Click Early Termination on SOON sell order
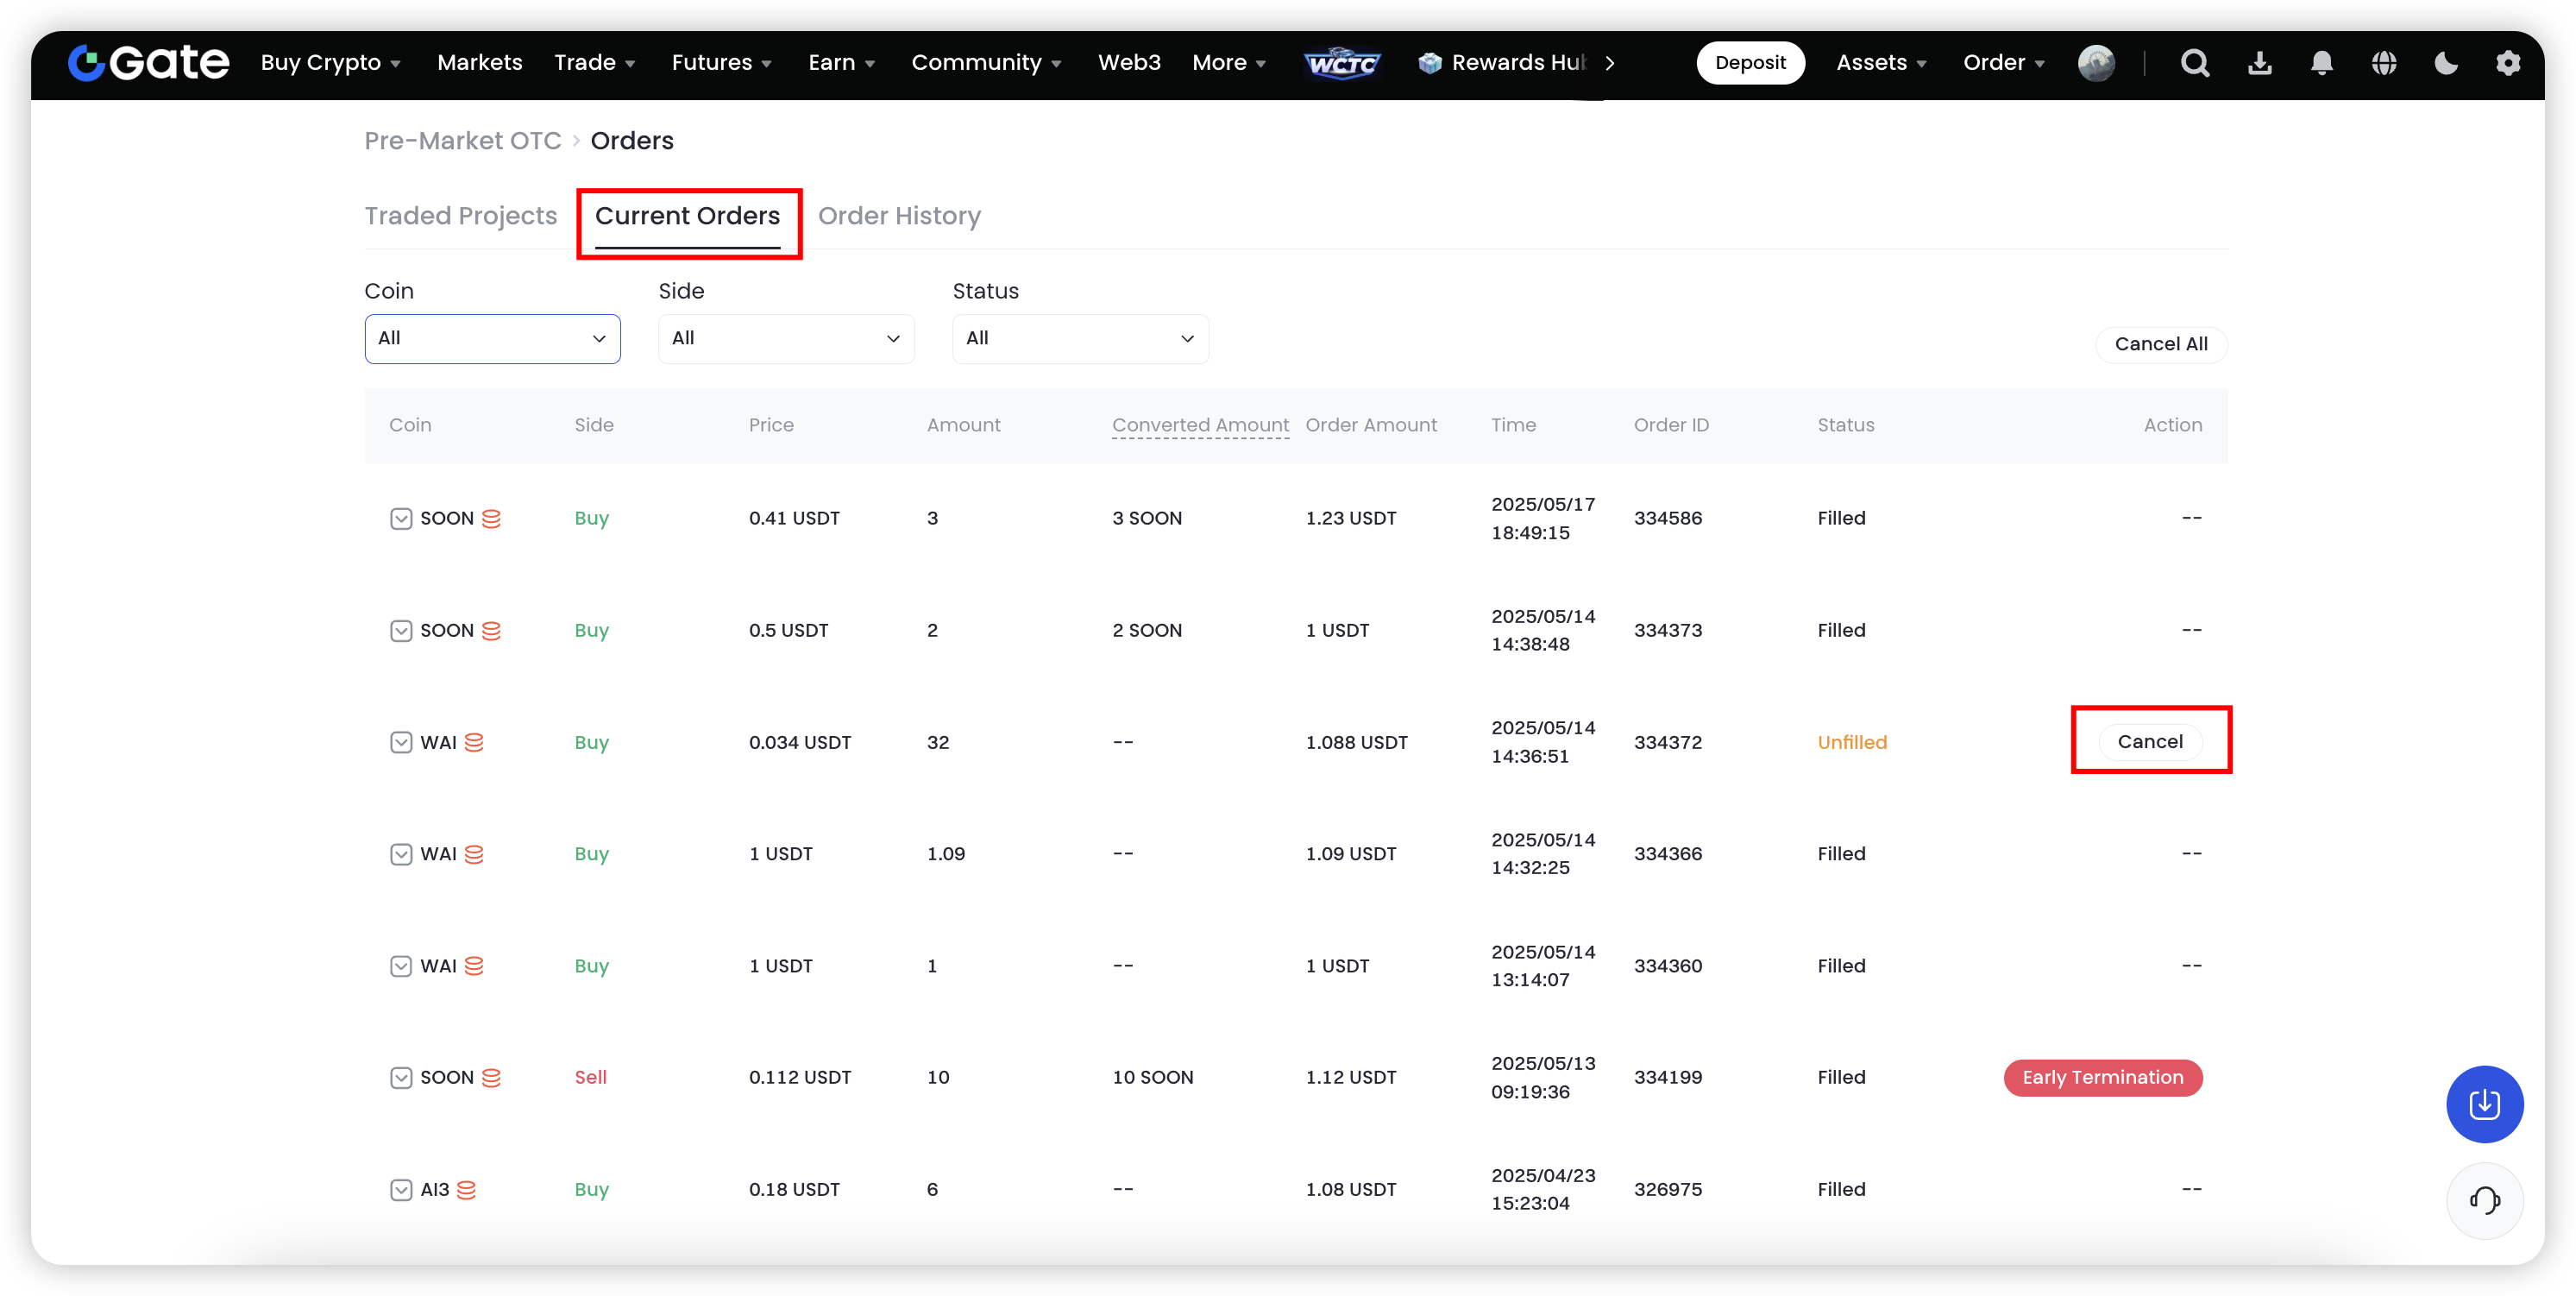Screen dimensions: 2576x1296 pyautogui.click(x=2102, y=1078)
